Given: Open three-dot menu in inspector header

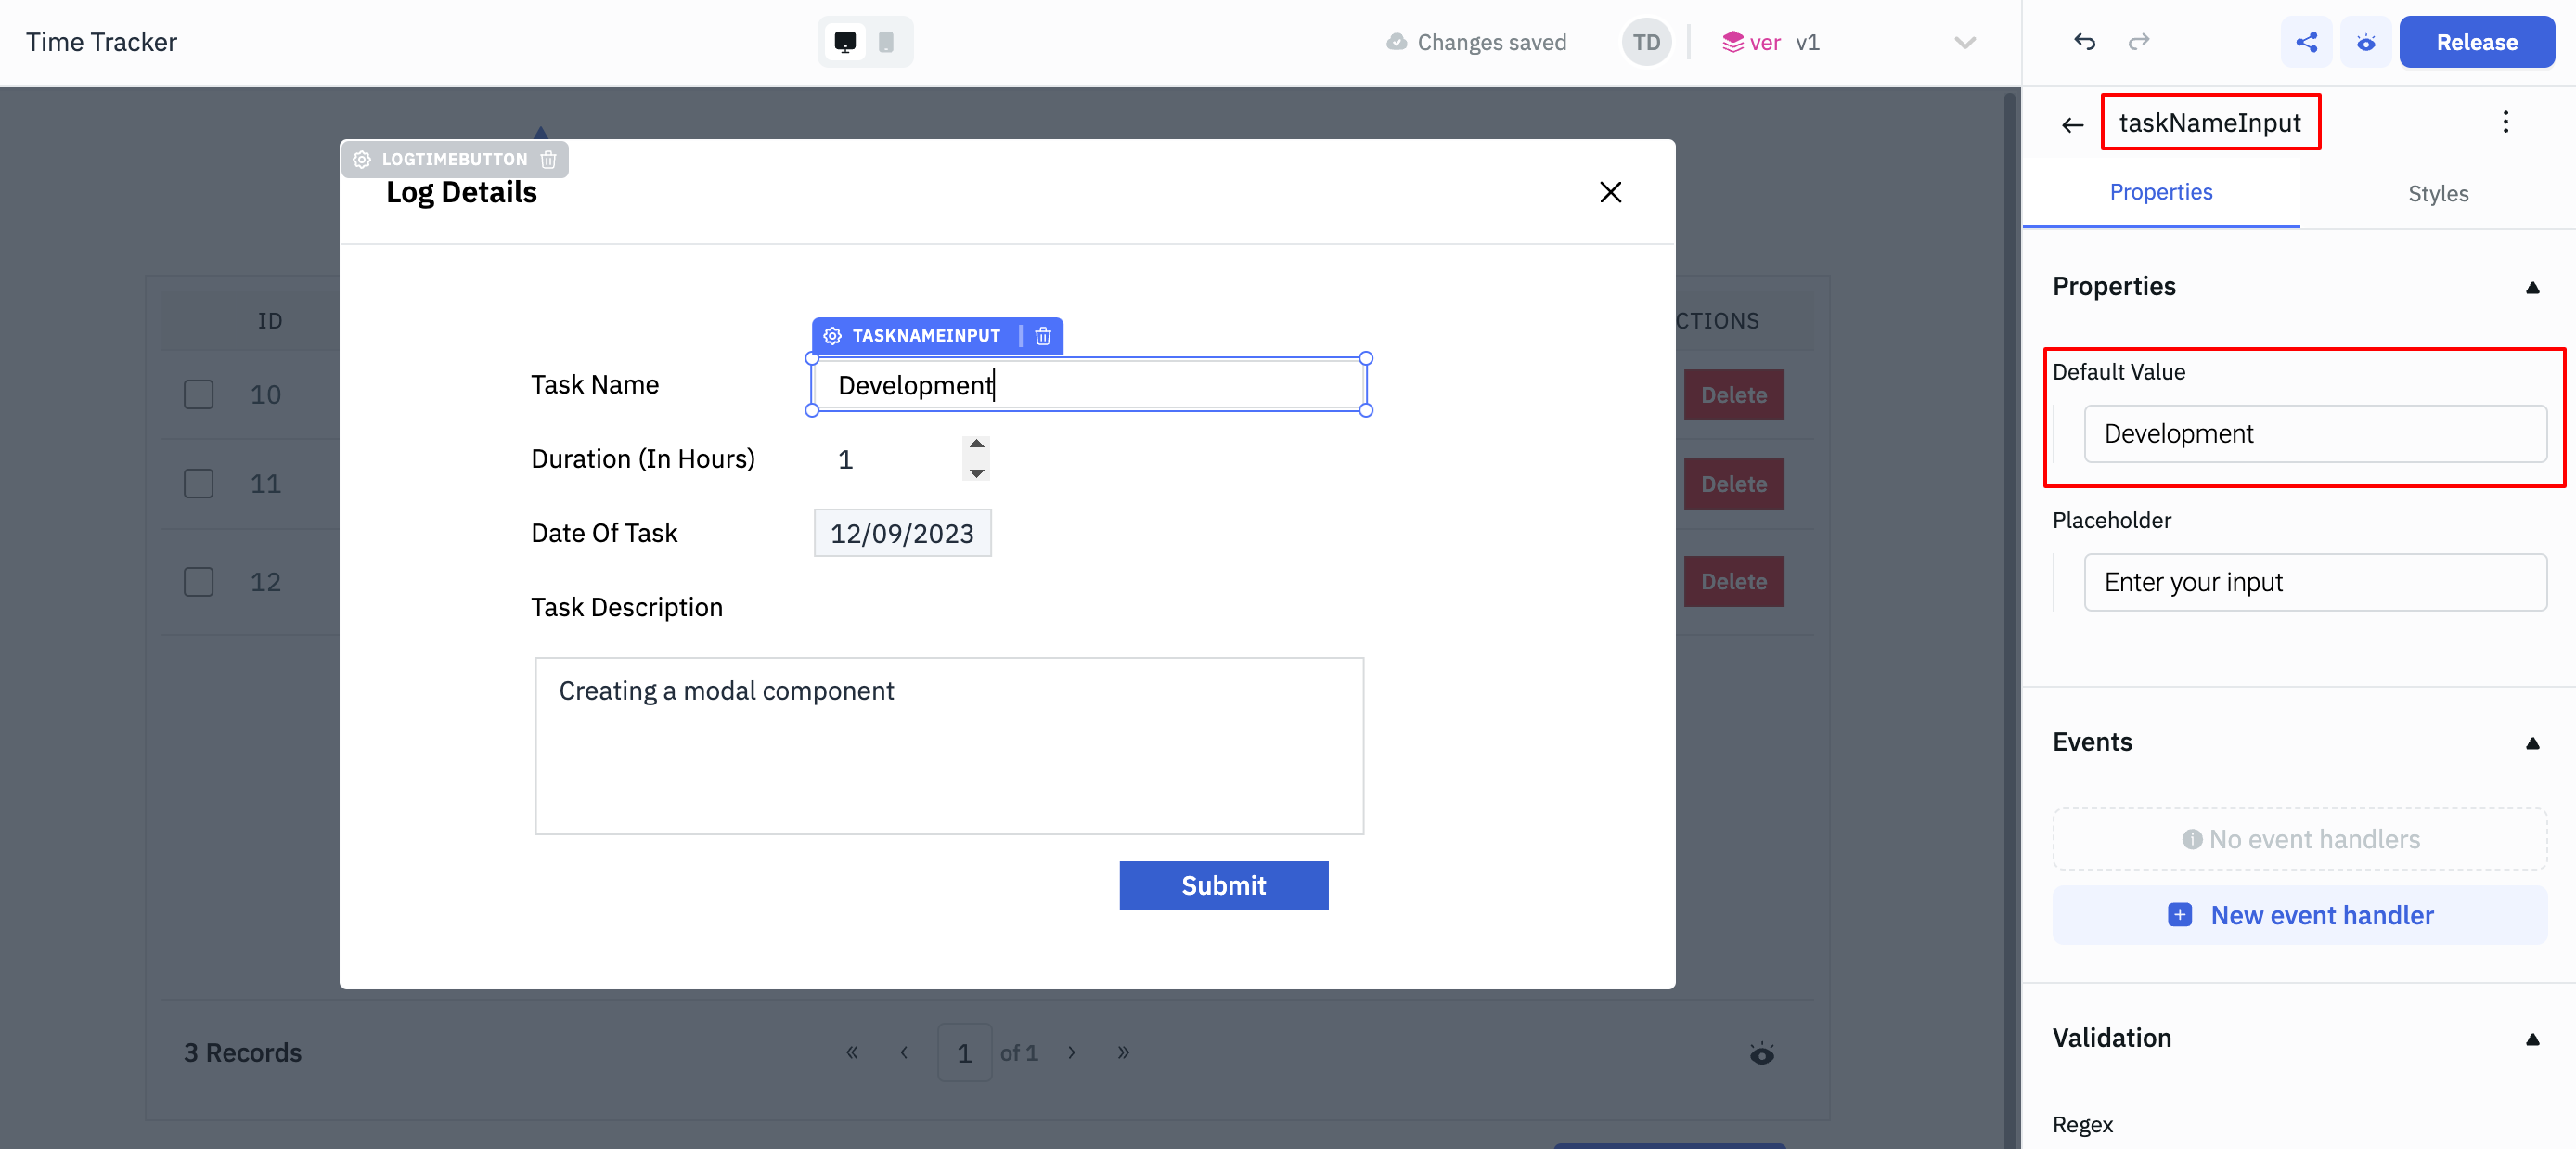Looking at the screenshot, I should click(2505, 122).
